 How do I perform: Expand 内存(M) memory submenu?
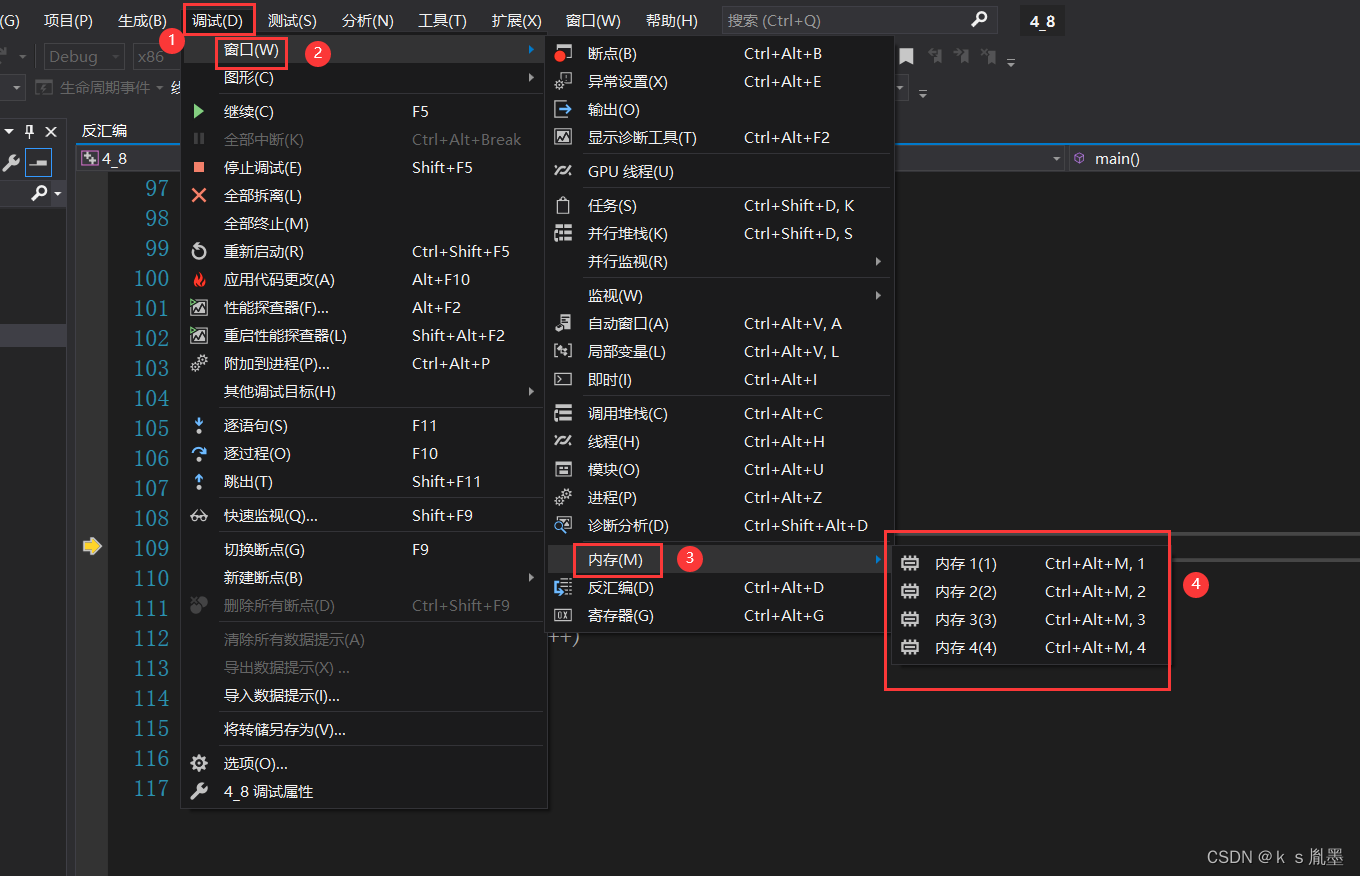(718, 559)
